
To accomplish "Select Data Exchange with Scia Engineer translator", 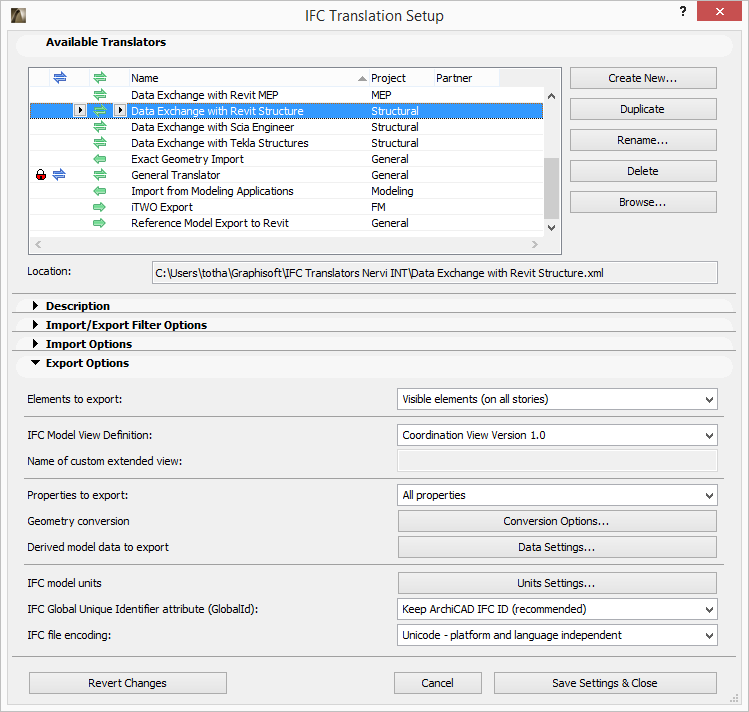I will point(287,127).
